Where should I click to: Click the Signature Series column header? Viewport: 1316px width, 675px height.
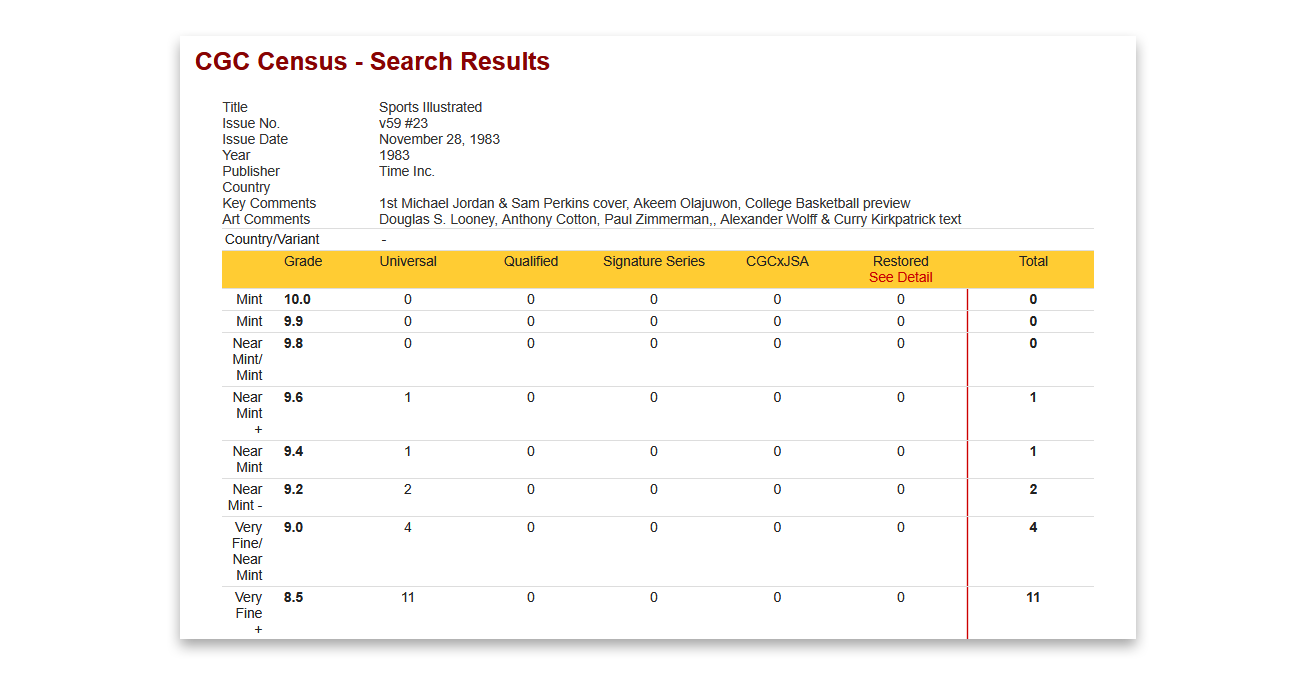[x=654, y=261]
